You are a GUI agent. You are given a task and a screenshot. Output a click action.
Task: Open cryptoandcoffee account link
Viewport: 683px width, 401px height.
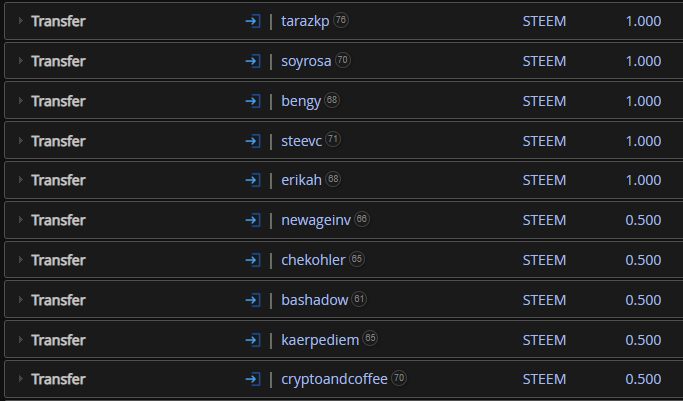[x=335, y=379]
